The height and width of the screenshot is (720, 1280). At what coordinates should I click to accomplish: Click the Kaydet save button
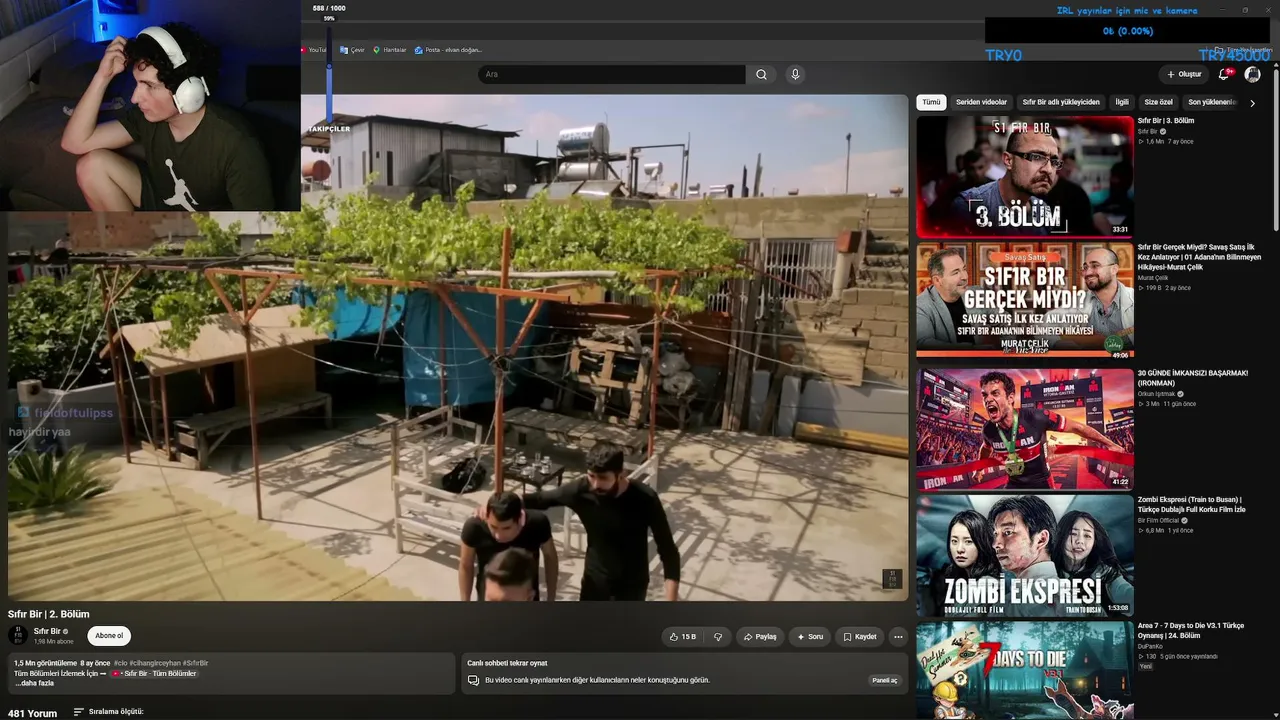[860, 636]
